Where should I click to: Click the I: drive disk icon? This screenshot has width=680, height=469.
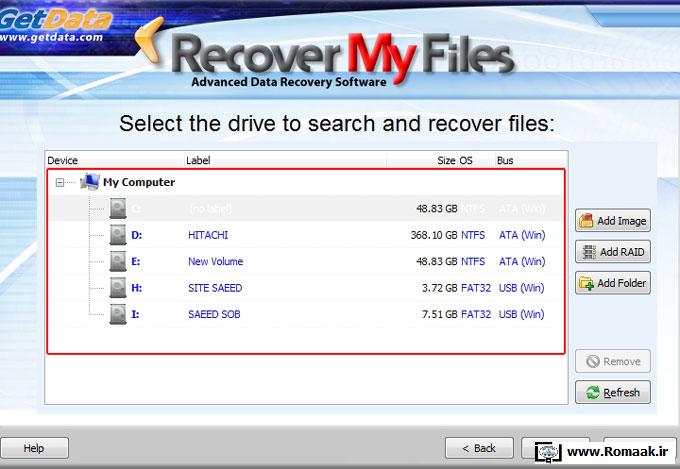[x=118, y=314]
